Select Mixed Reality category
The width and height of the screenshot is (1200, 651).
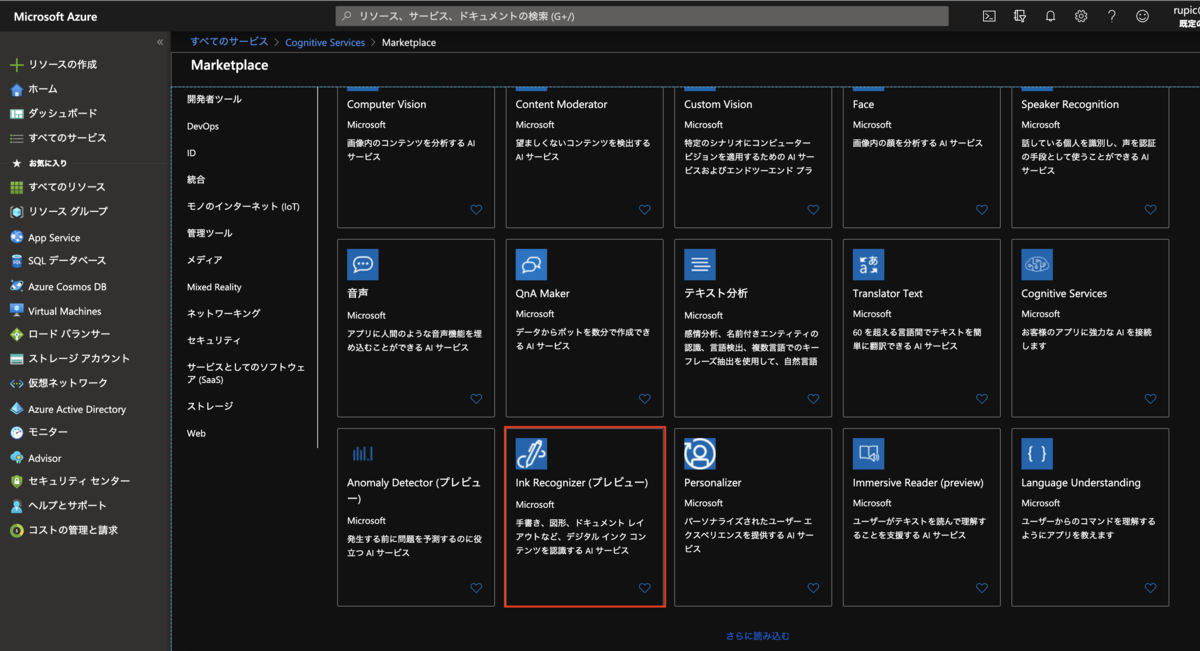click(214, 287)
